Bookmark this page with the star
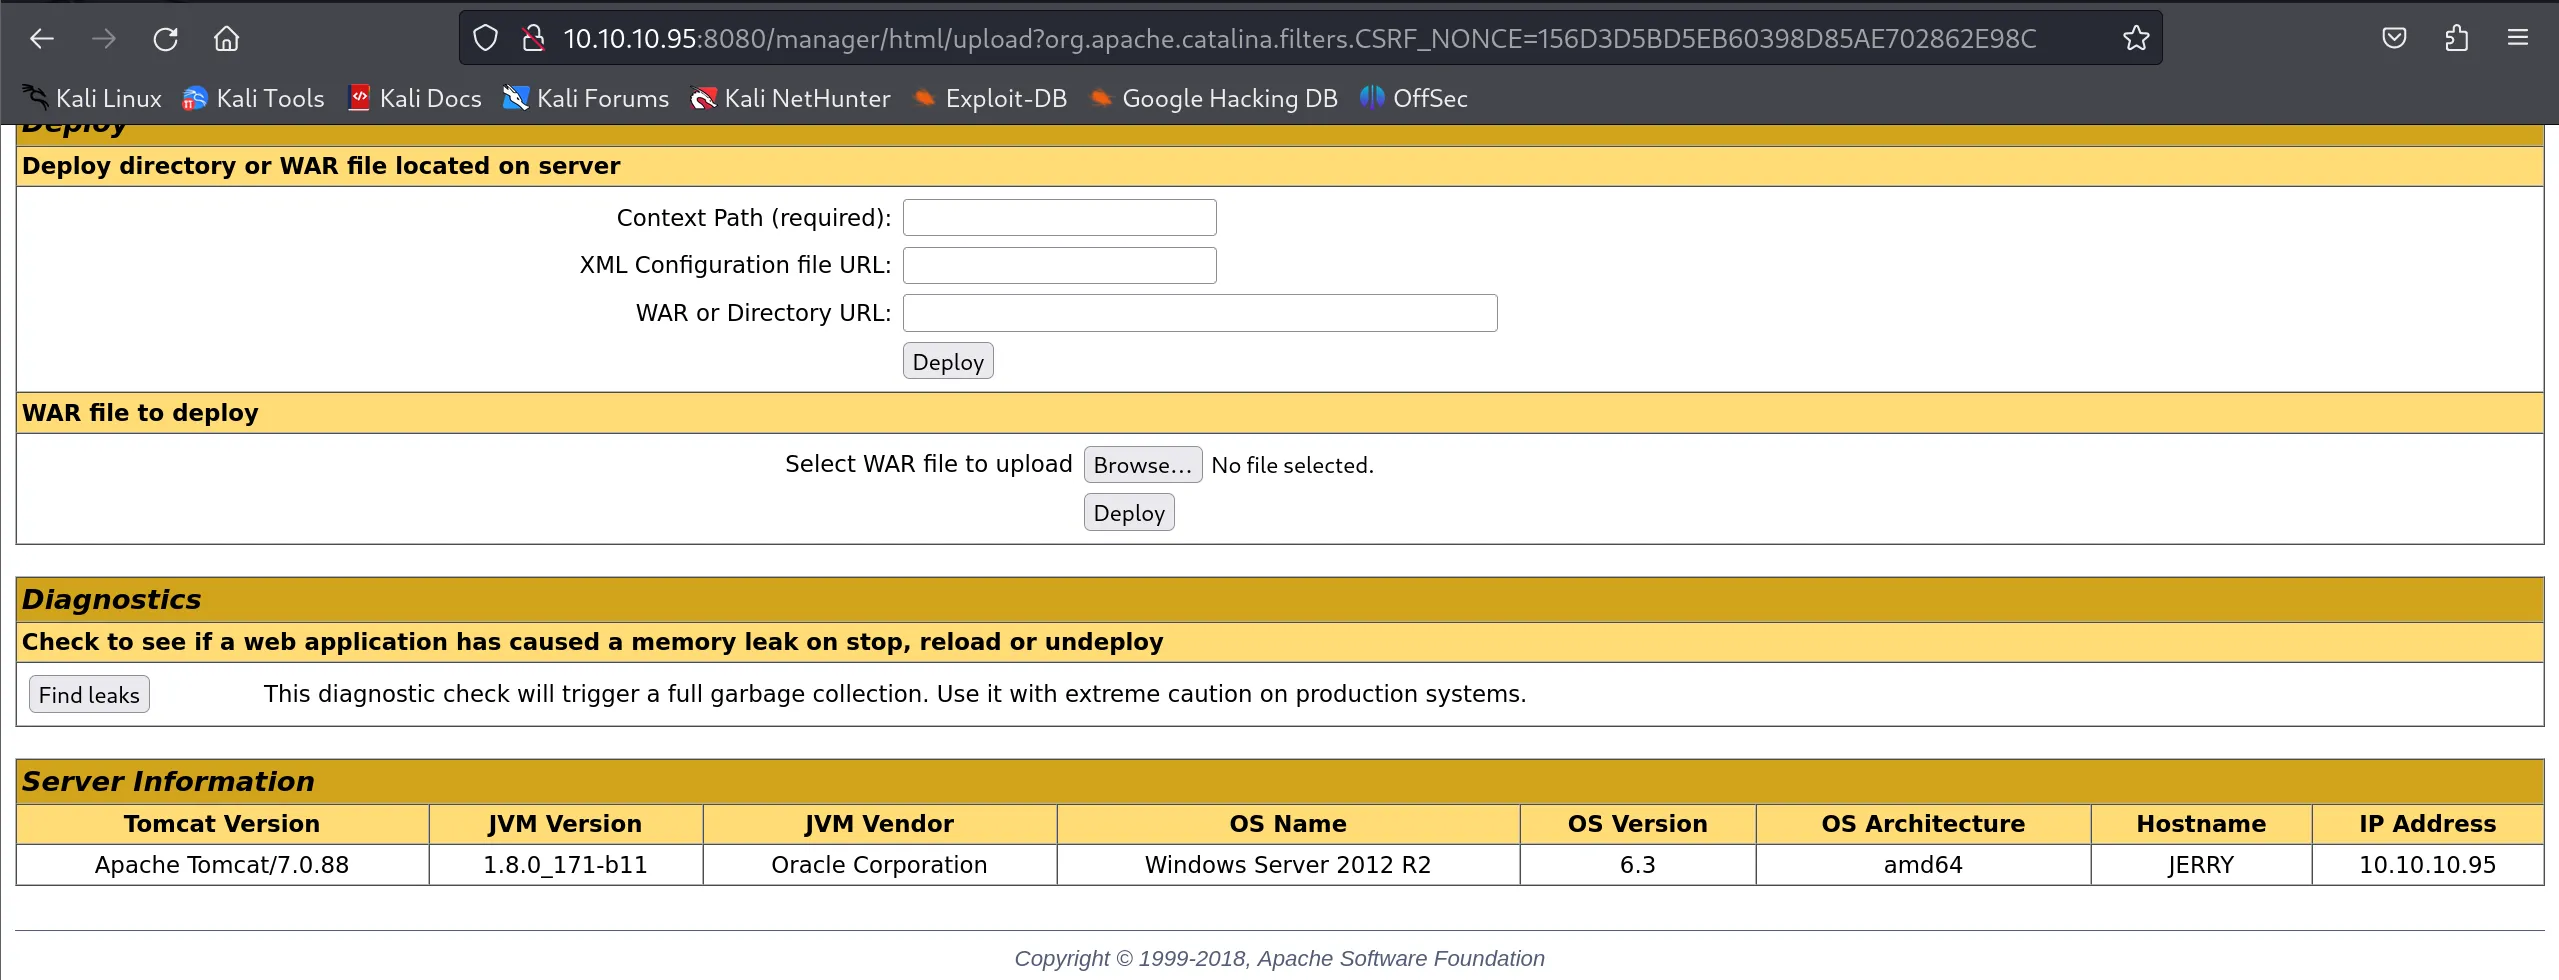 [x=2136, y=39]
